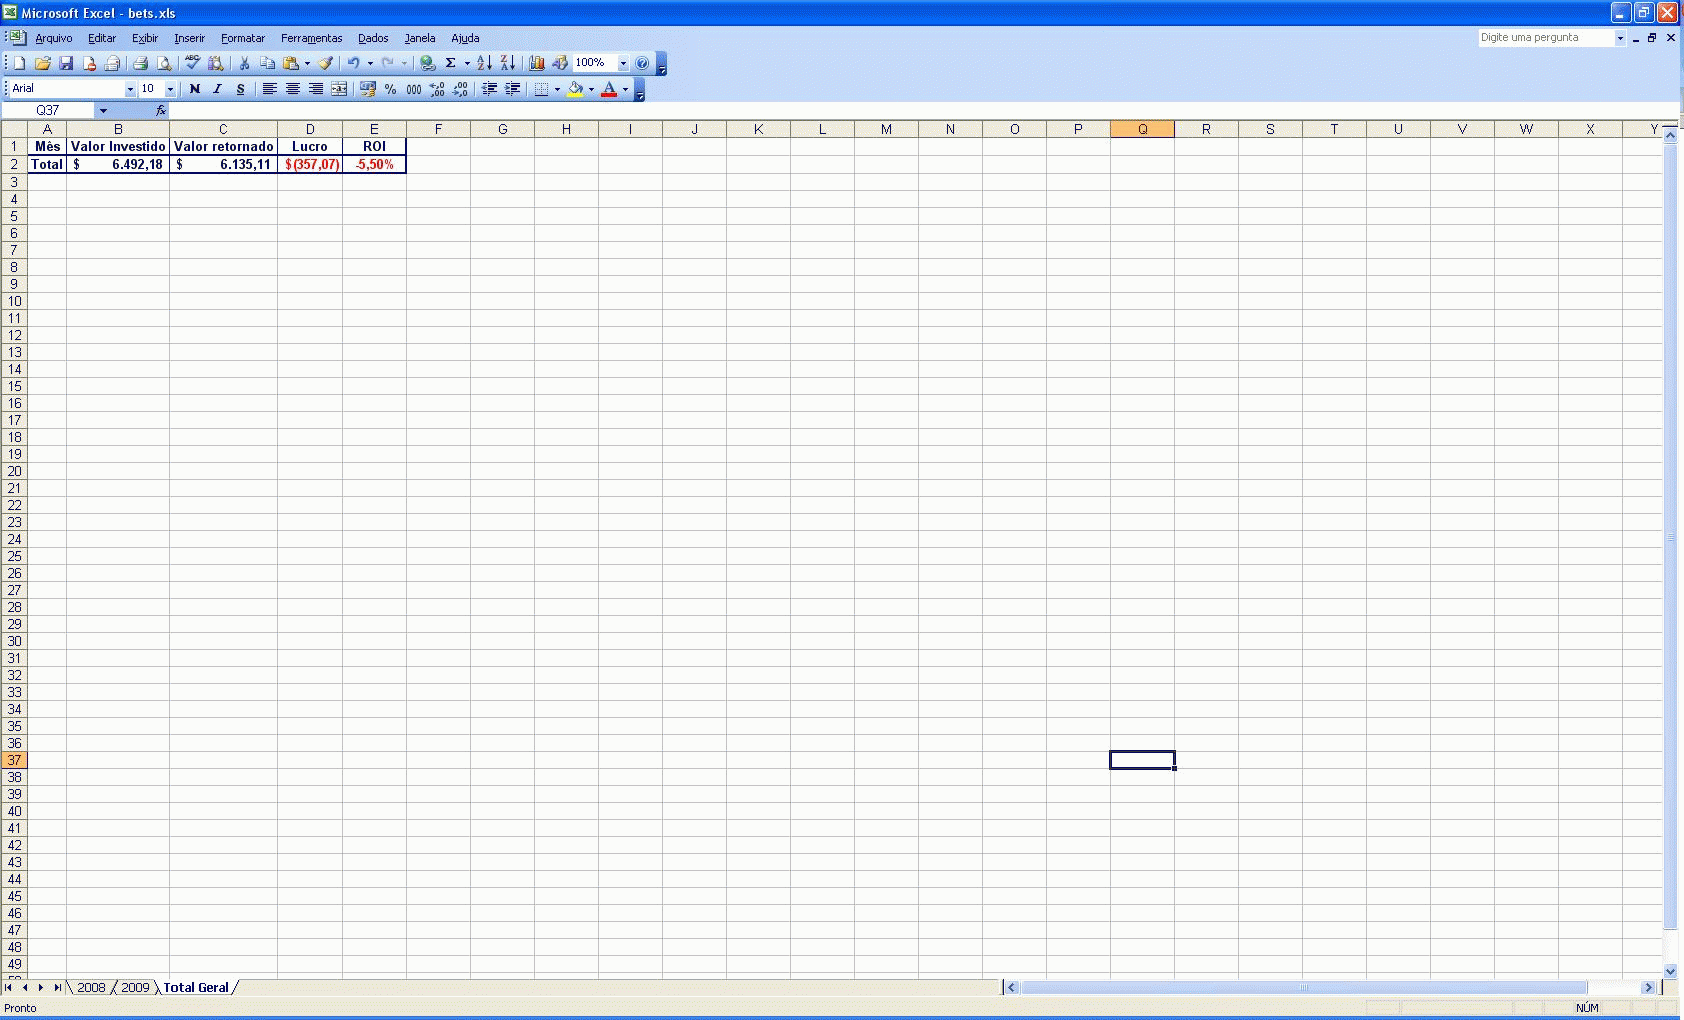1684x1020 pixels.
Task: Open the font name dropdown
Action: [x=129, y=89]
